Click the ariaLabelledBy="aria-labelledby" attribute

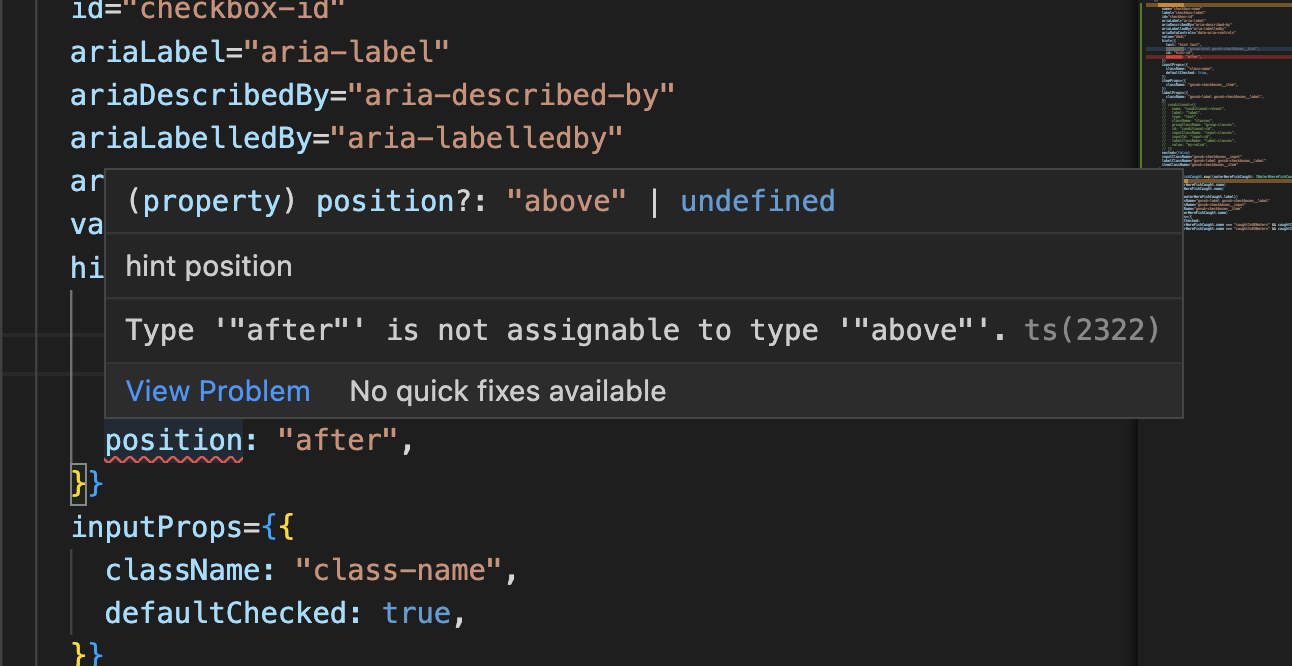[x=345, y=137]
